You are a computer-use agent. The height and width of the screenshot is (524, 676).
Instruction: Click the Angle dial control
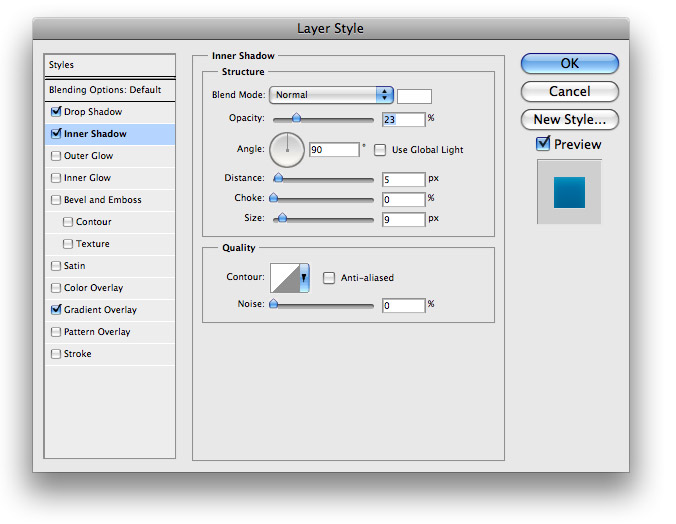pyautogui.click(x=287, y=150)
